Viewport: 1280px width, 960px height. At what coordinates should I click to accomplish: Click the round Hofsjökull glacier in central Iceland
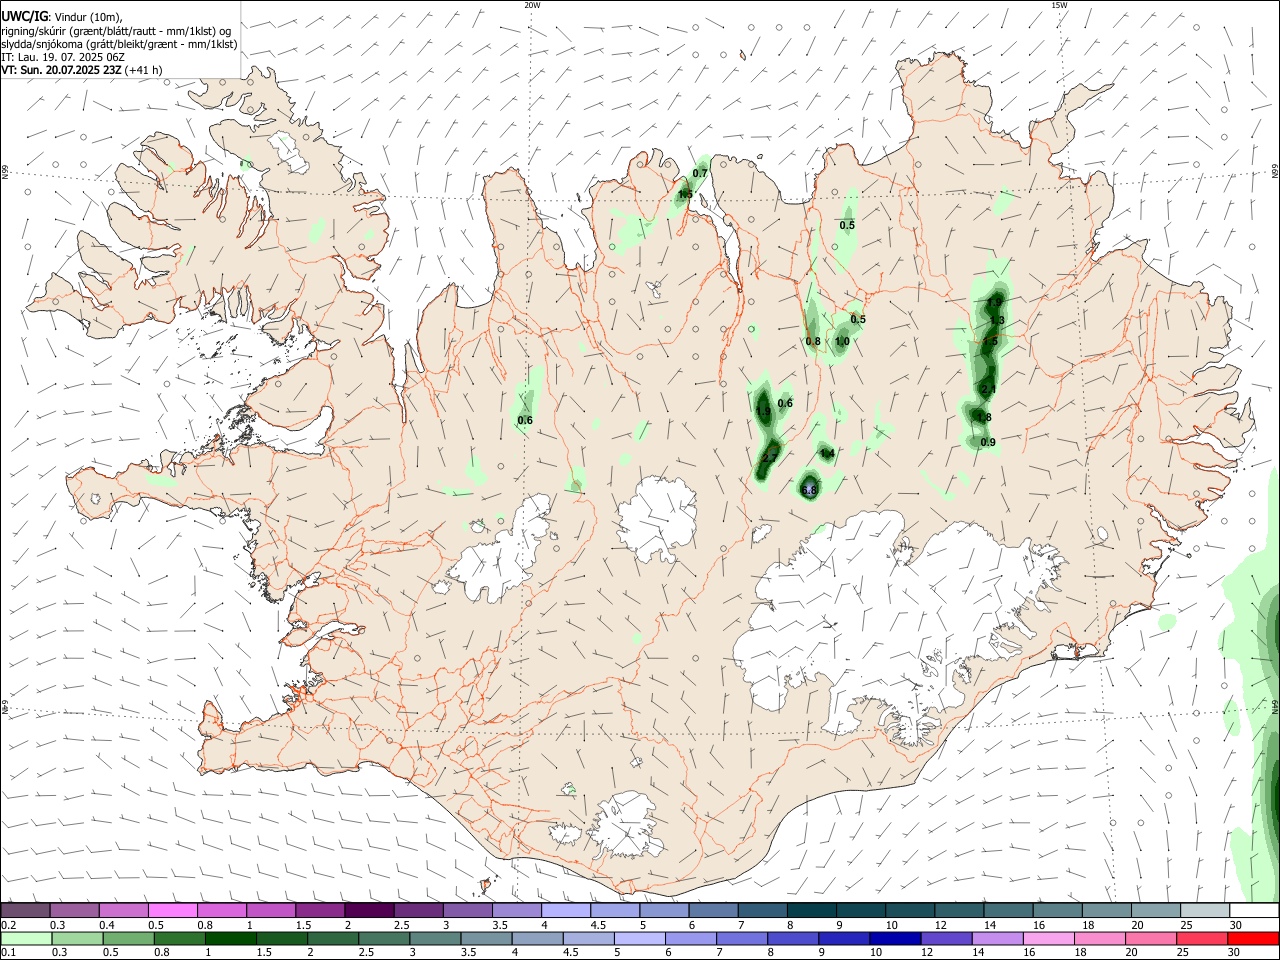(657, 518)
